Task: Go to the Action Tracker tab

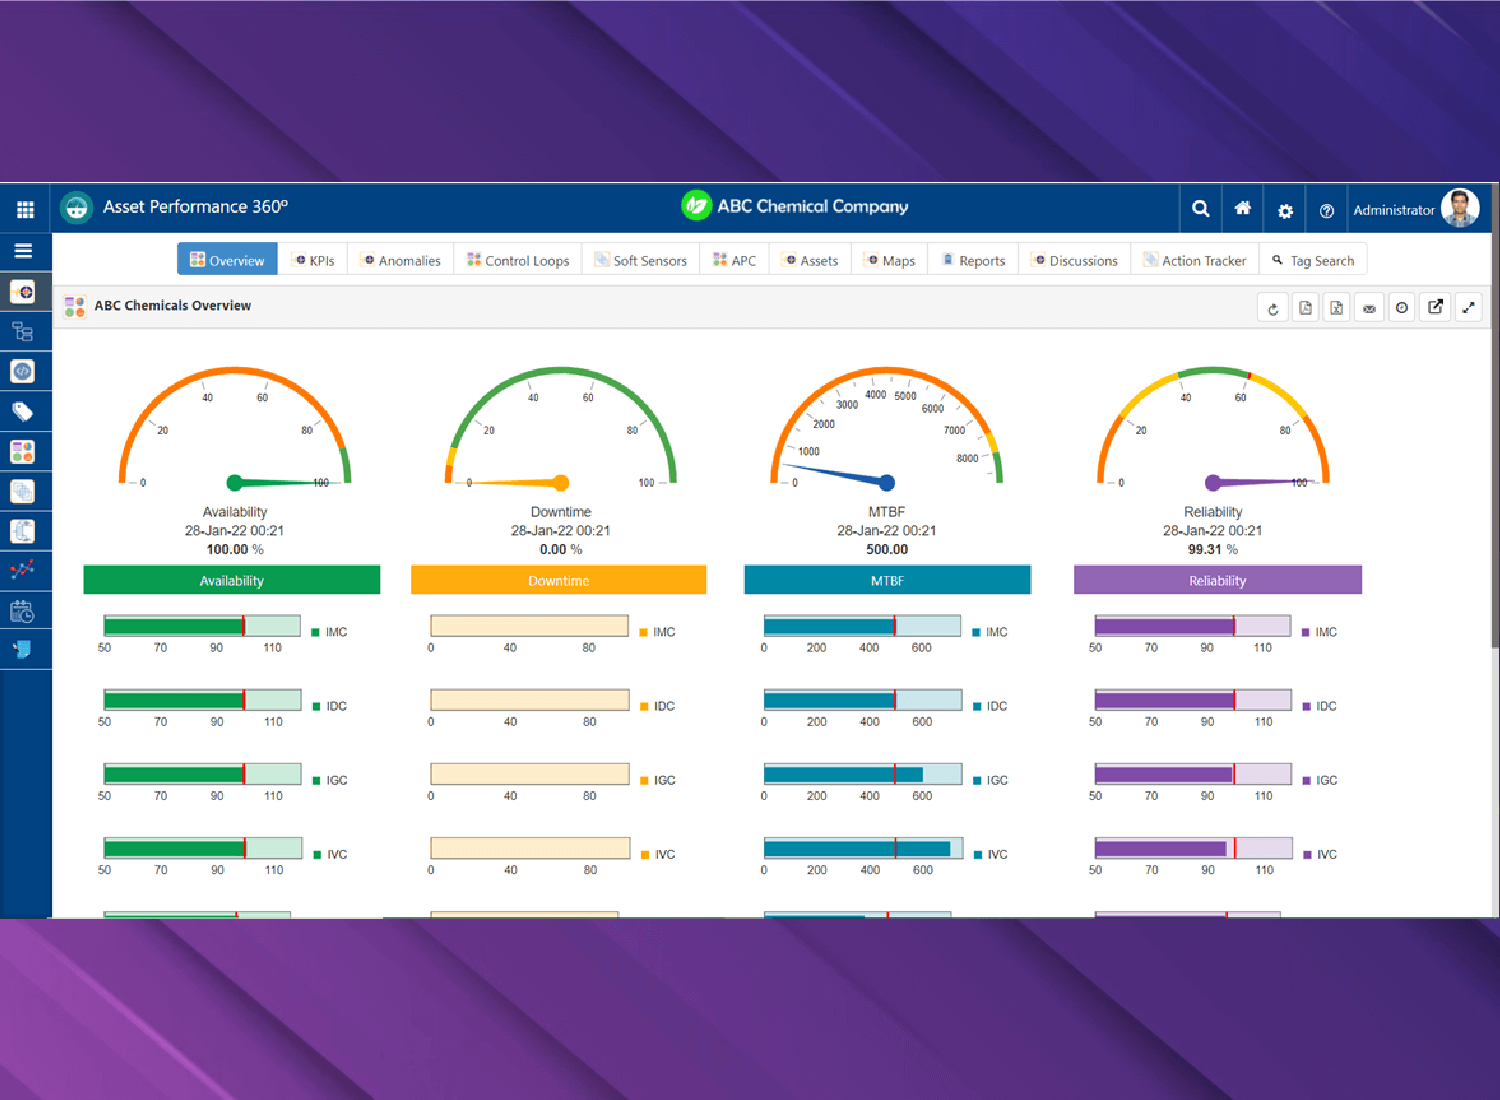Action: [1195, 260]
